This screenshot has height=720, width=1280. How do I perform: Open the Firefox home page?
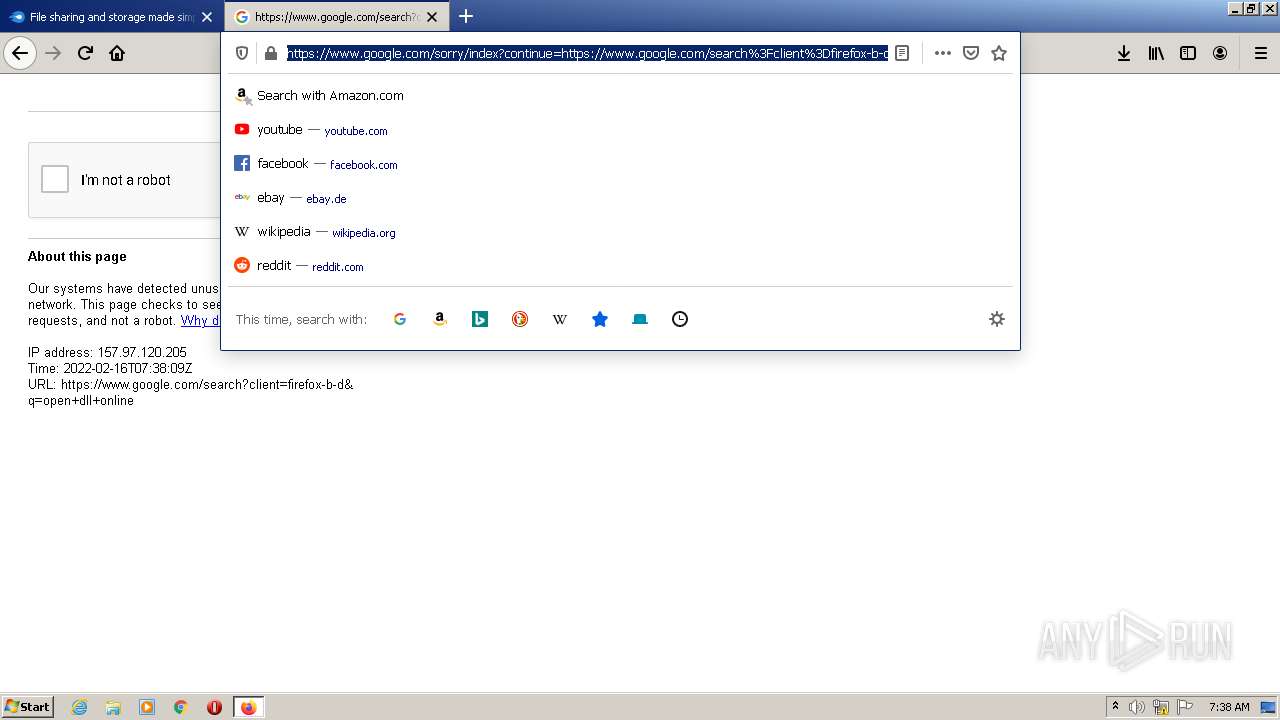(117, 53)
